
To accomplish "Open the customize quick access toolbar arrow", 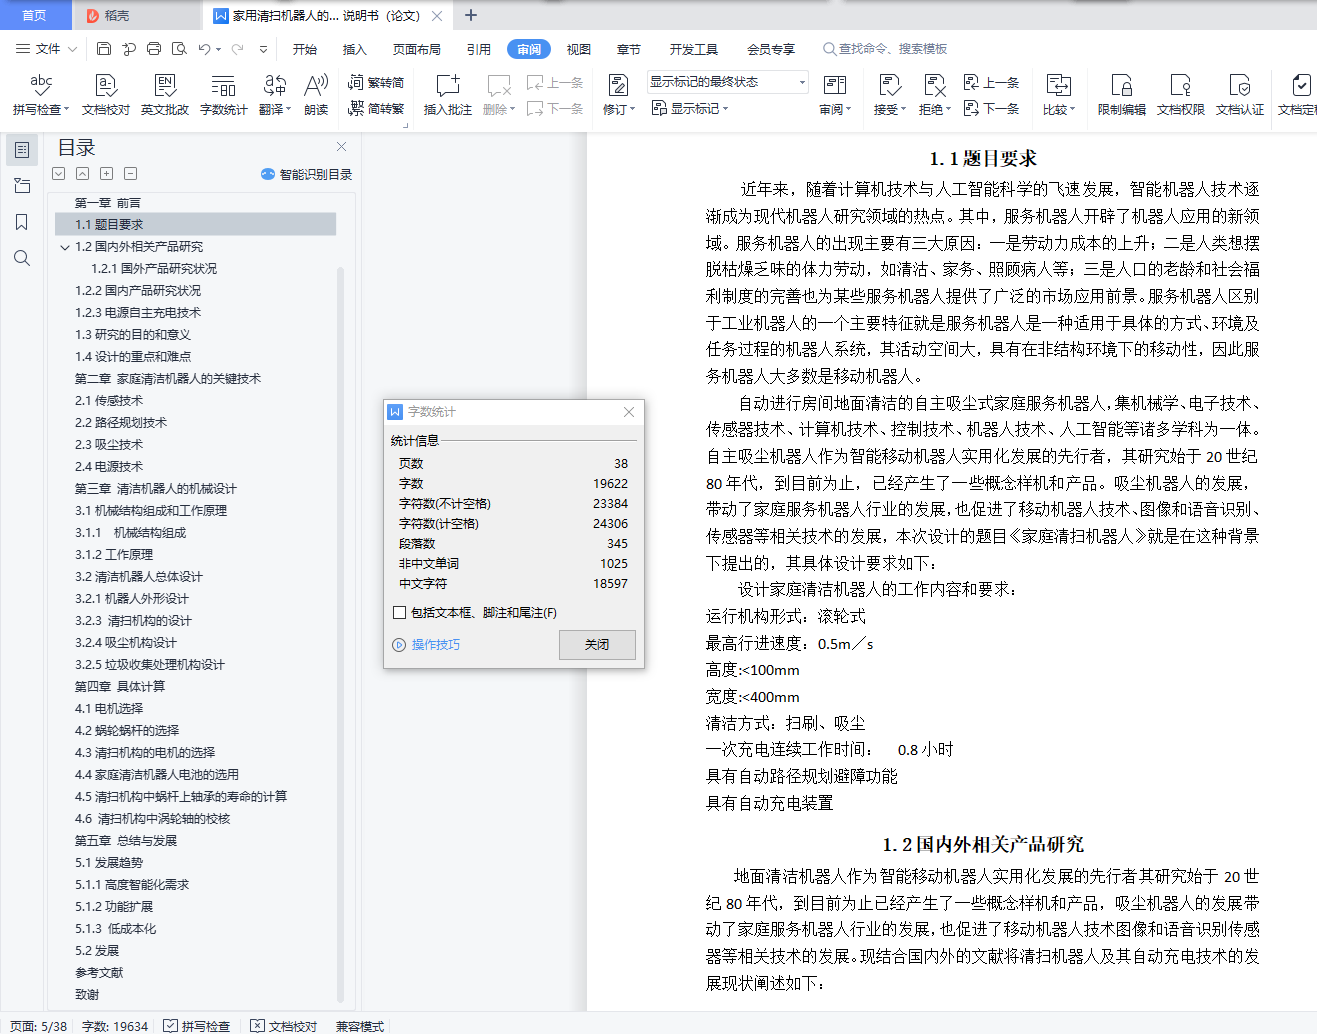I will click(263, 48).
